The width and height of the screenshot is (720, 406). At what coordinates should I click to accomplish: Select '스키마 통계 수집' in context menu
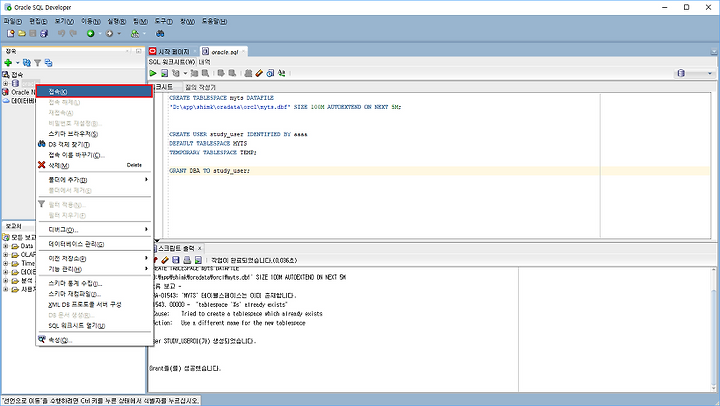coord(94,283)
